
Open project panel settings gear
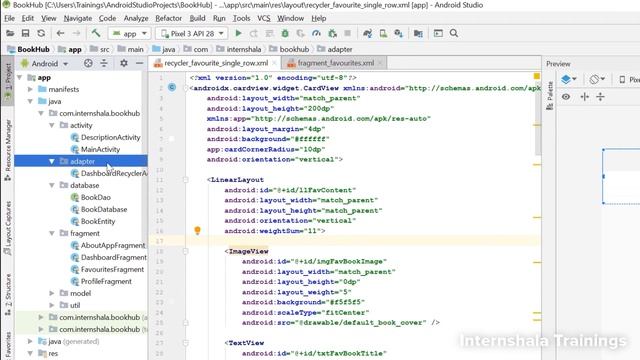(x=124, y=63)
